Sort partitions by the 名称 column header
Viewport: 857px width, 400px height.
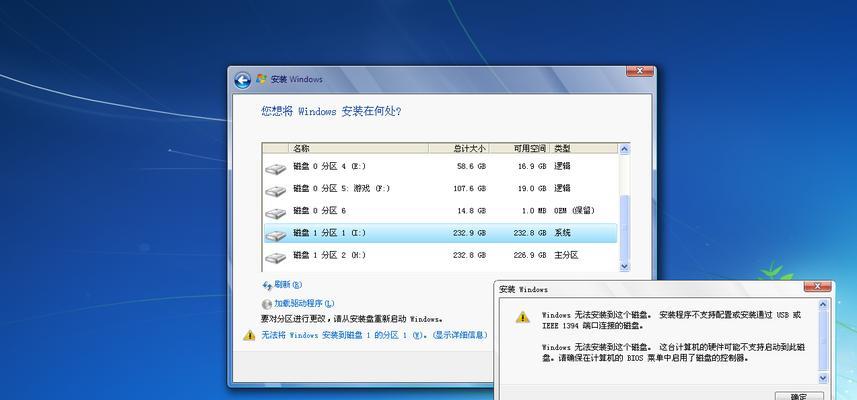359,148
